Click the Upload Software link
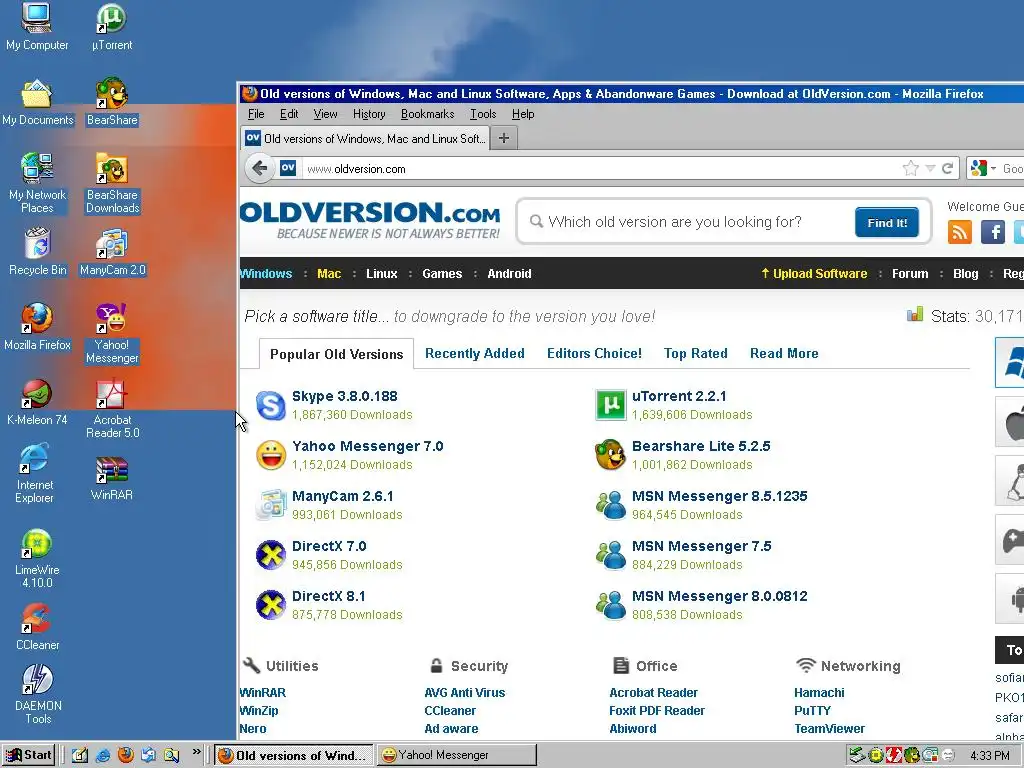 click(x=814, y=274)
